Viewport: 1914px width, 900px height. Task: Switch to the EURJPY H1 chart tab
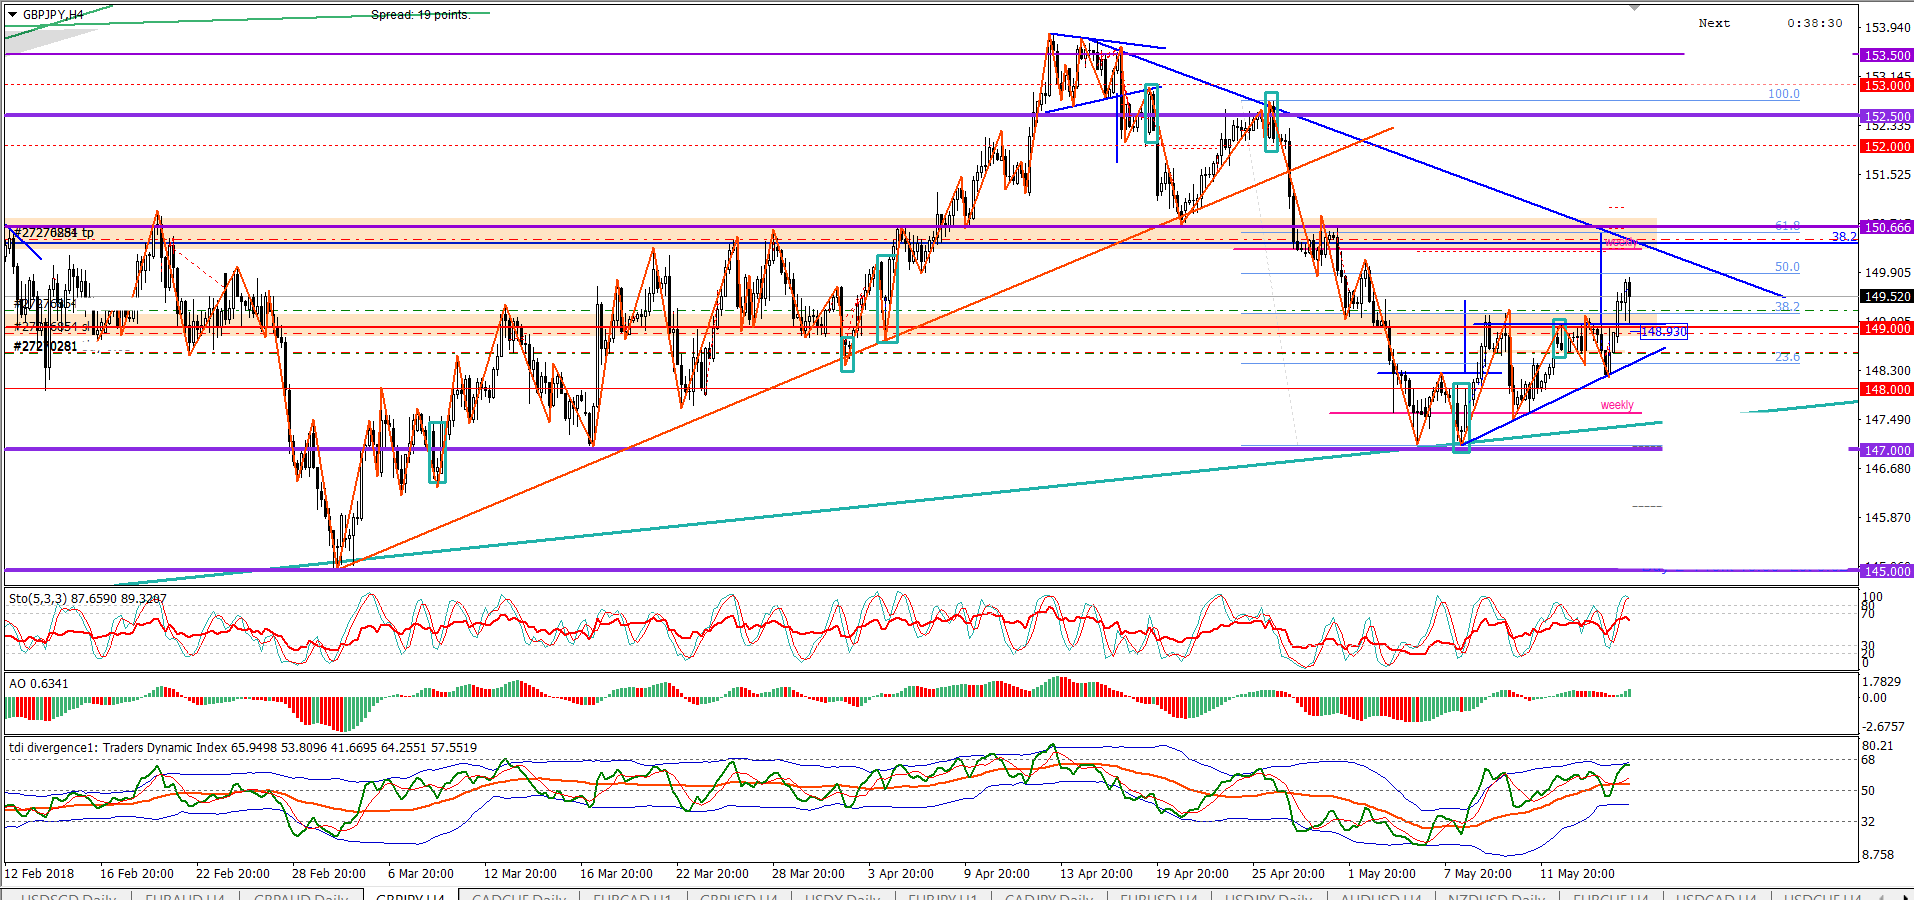click(x=942, y=897)
